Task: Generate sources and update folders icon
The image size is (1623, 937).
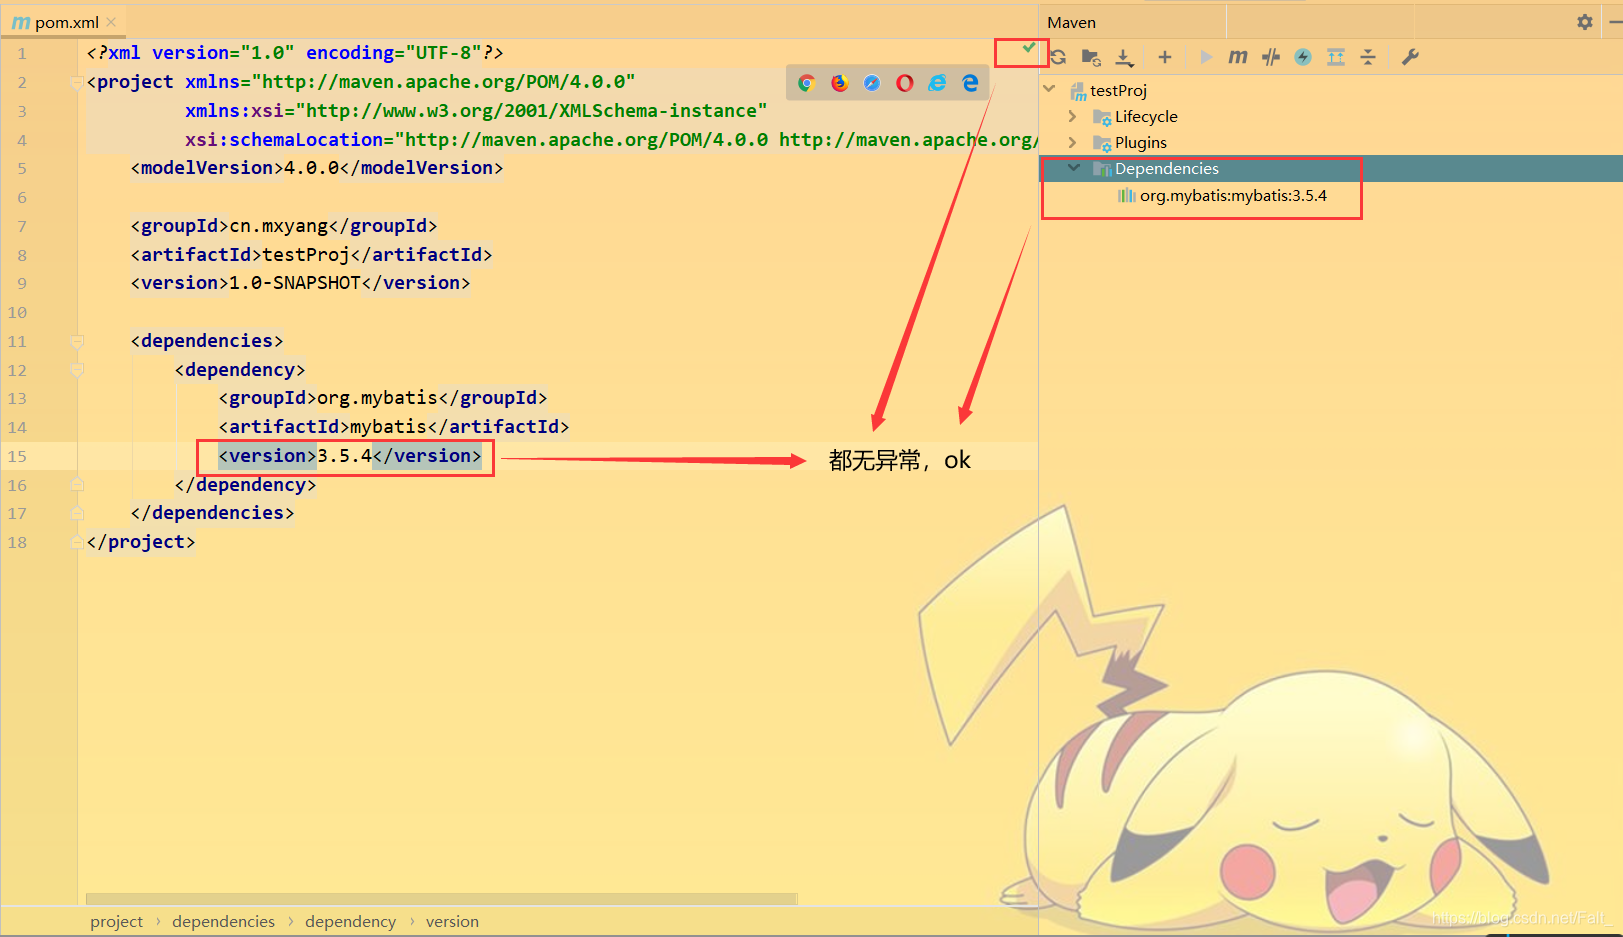Action: click(x=1091, y=57)
